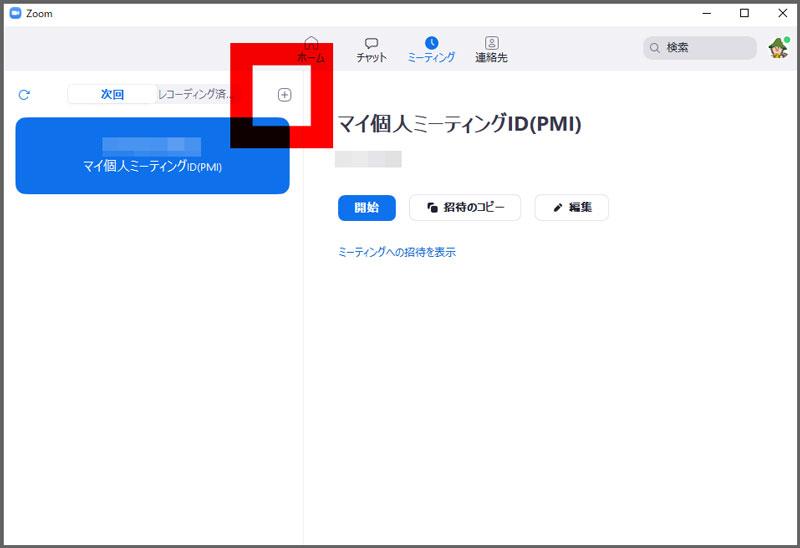
Task: Select the ミーティング tab
Action: (431, 50)
